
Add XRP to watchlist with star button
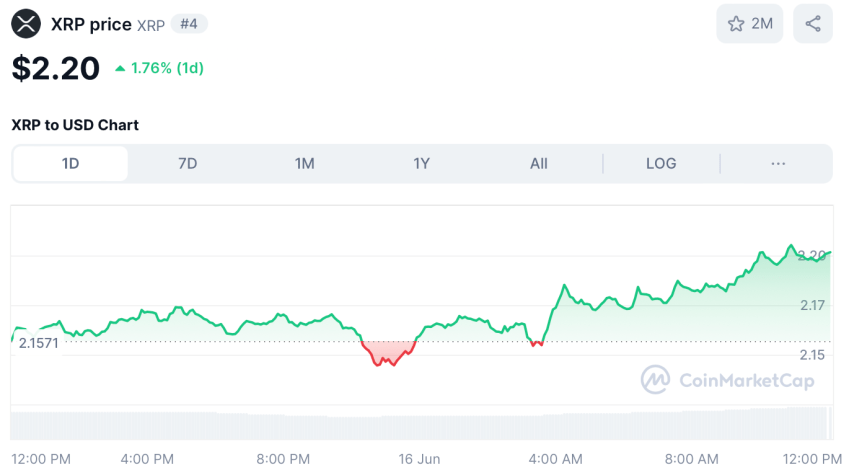pos(749,24)
